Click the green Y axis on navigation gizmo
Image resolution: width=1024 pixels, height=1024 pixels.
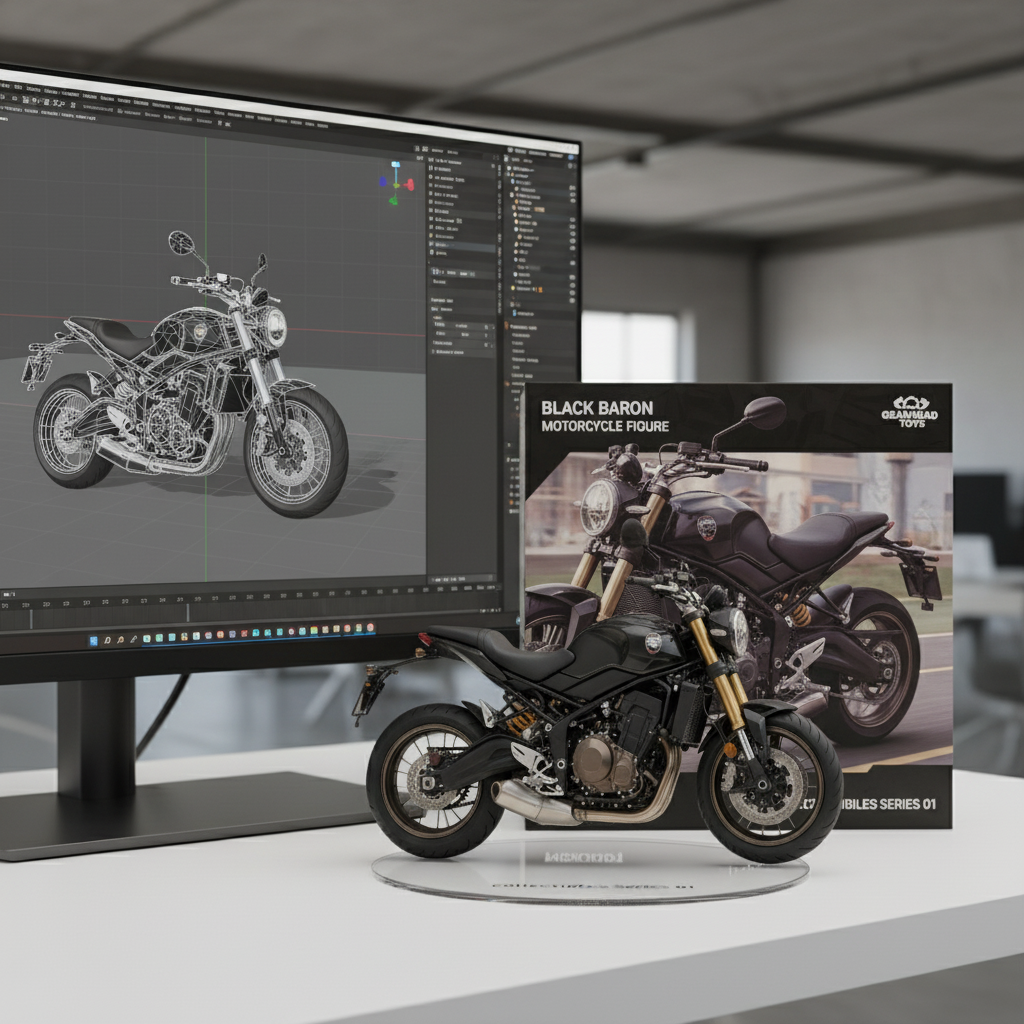pos(393,199)
